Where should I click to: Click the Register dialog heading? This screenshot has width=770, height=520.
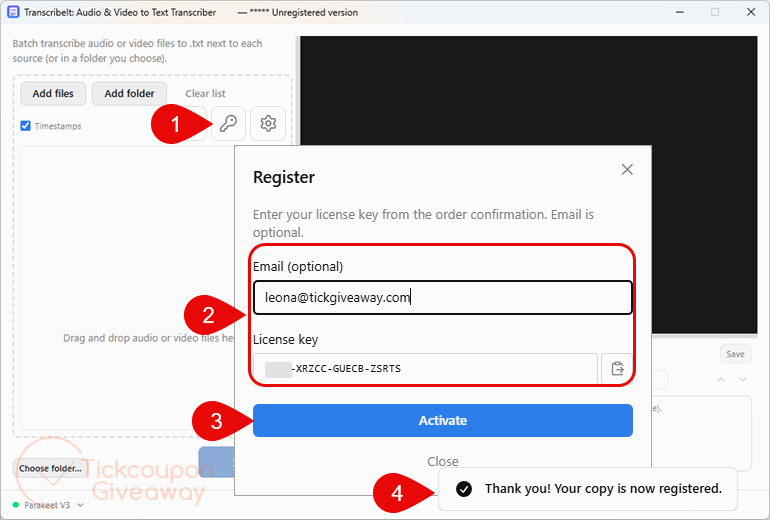284,177
